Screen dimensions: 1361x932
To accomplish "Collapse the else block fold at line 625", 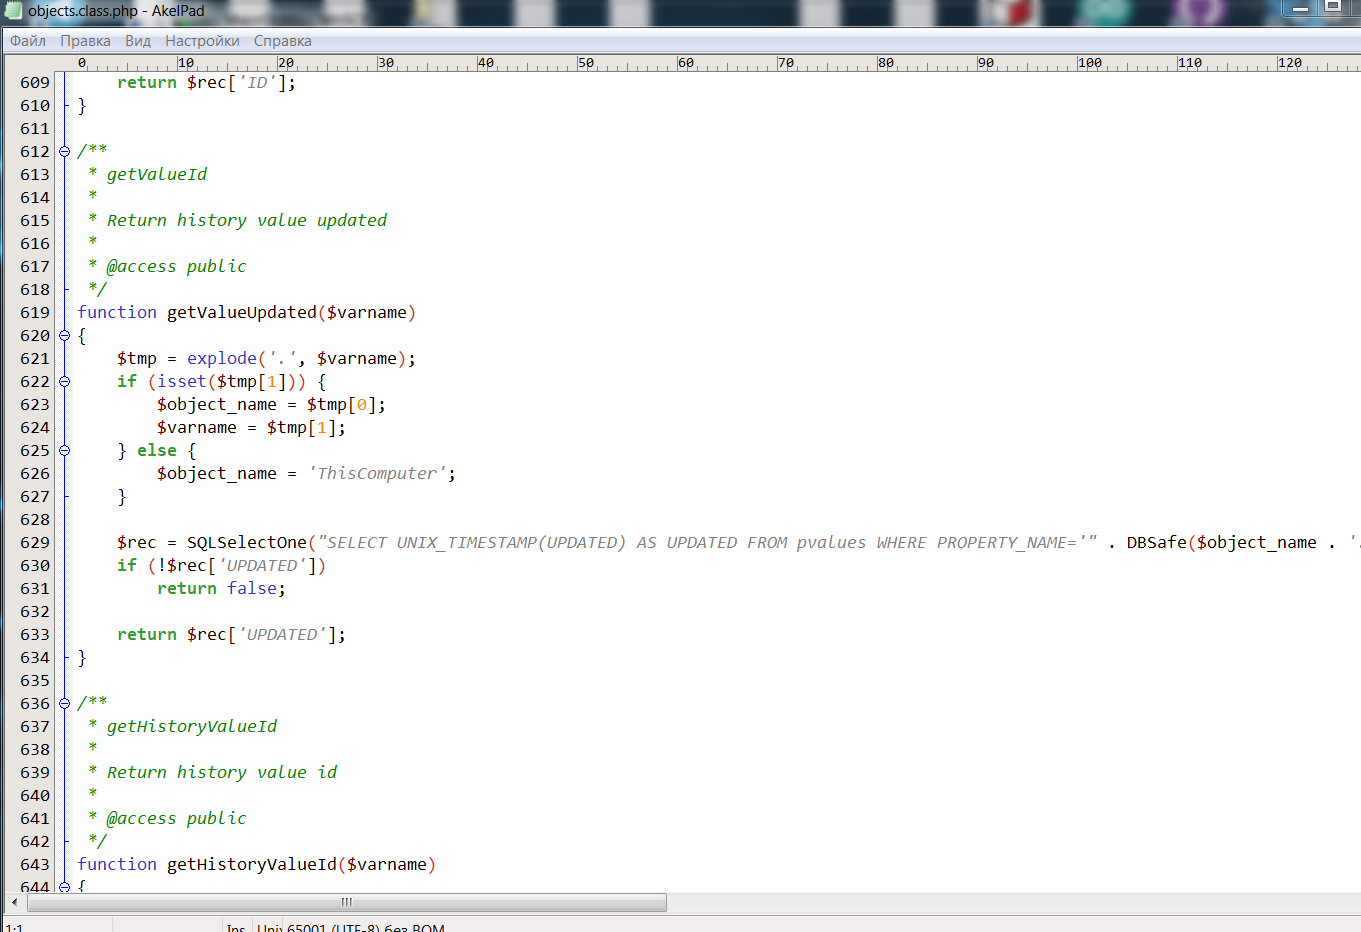I will click(64, 451).
